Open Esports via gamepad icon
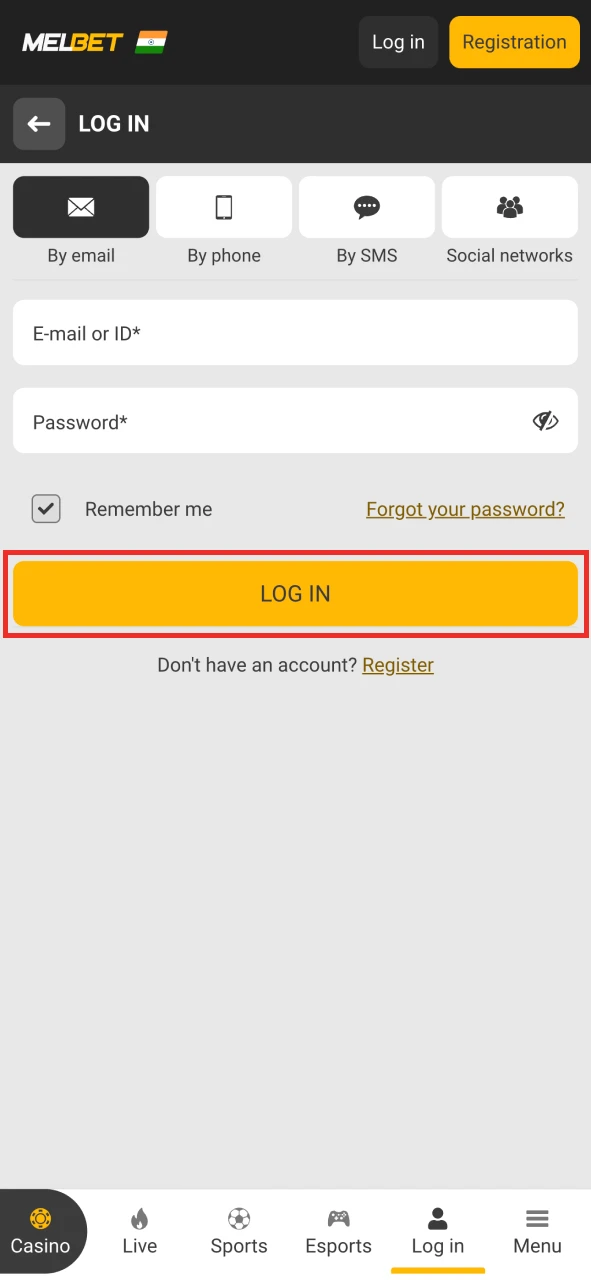 click(338, 1218)
